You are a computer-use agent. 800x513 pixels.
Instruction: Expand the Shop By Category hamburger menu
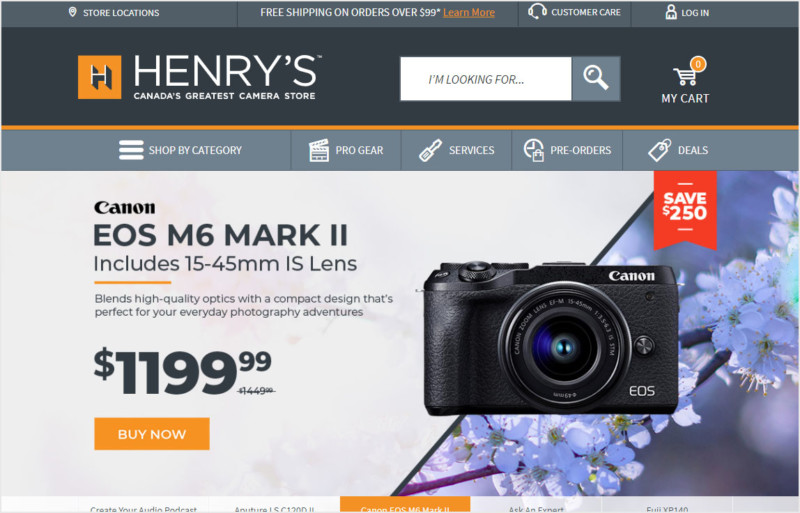click(131, 150)
